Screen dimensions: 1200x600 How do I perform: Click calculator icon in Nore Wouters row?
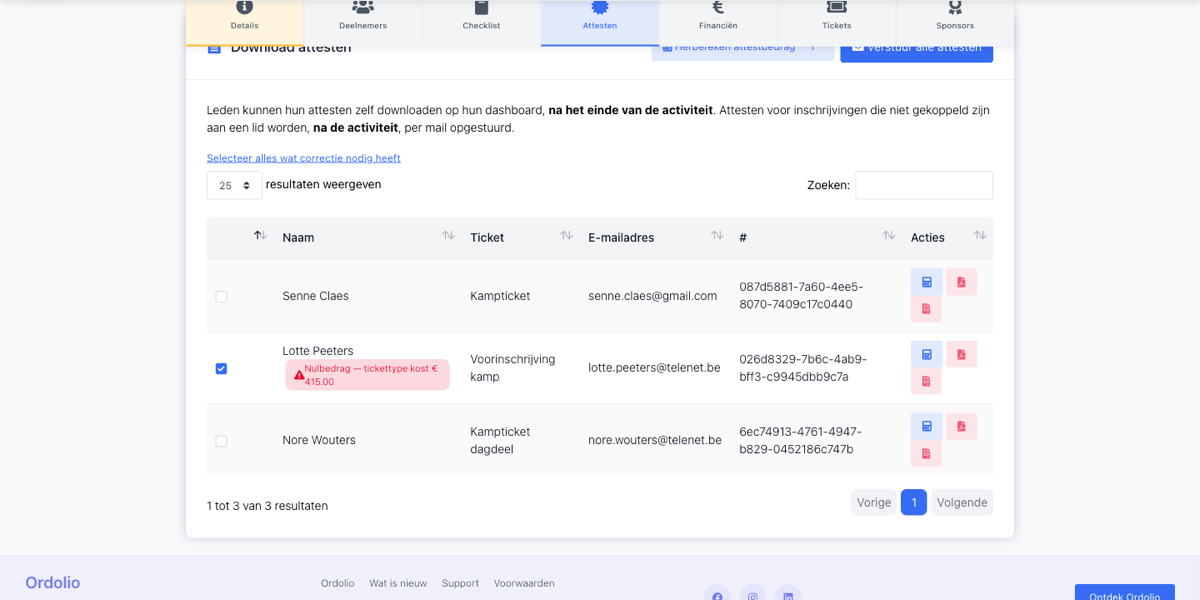926,426
